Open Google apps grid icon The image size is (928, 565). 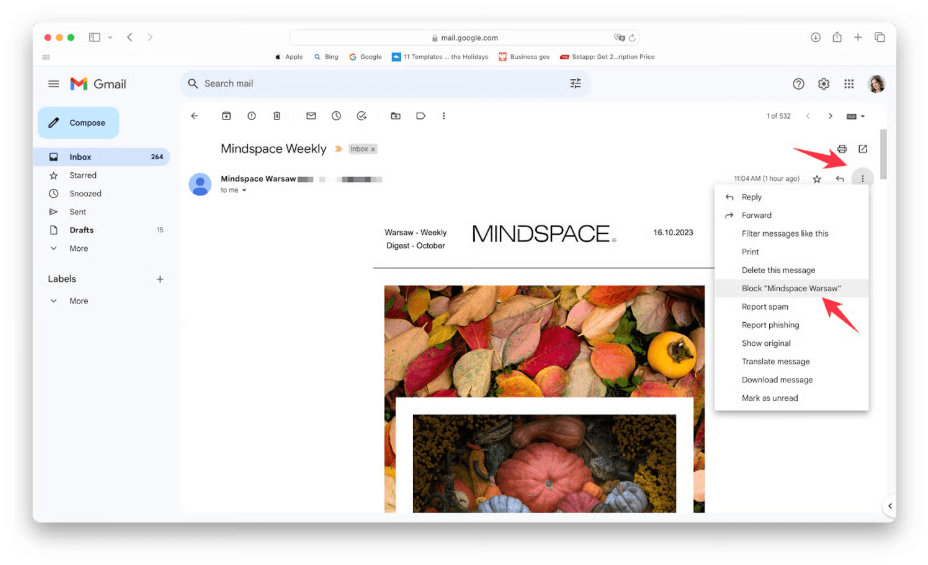tap(849, 84)
